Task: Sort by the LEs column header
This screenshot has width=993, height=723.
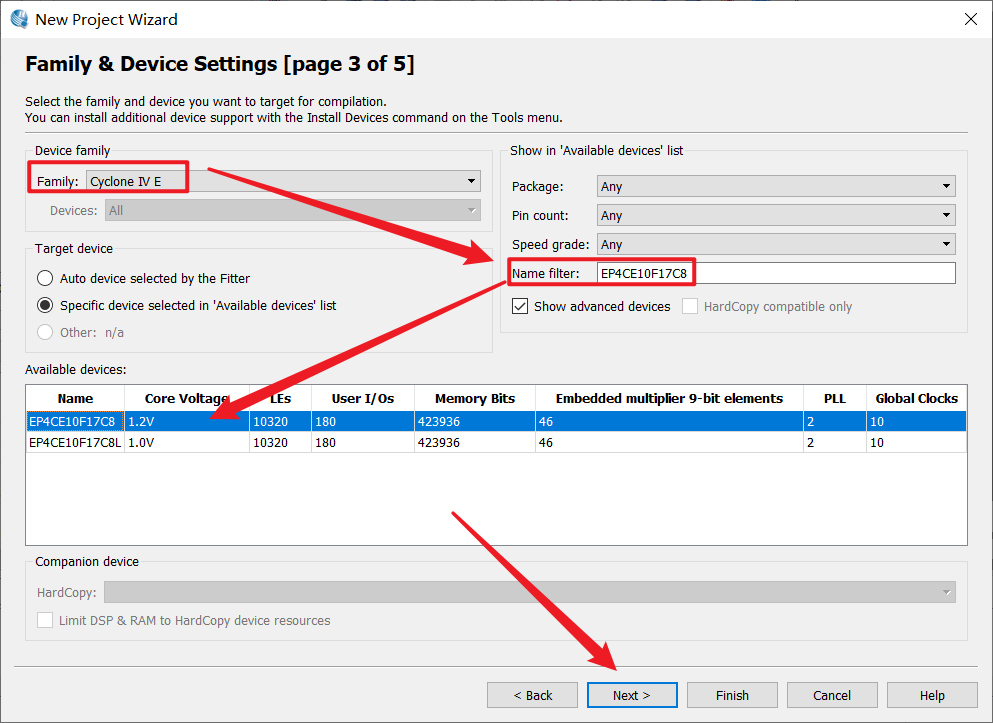Action: click(x=281, y=398)
